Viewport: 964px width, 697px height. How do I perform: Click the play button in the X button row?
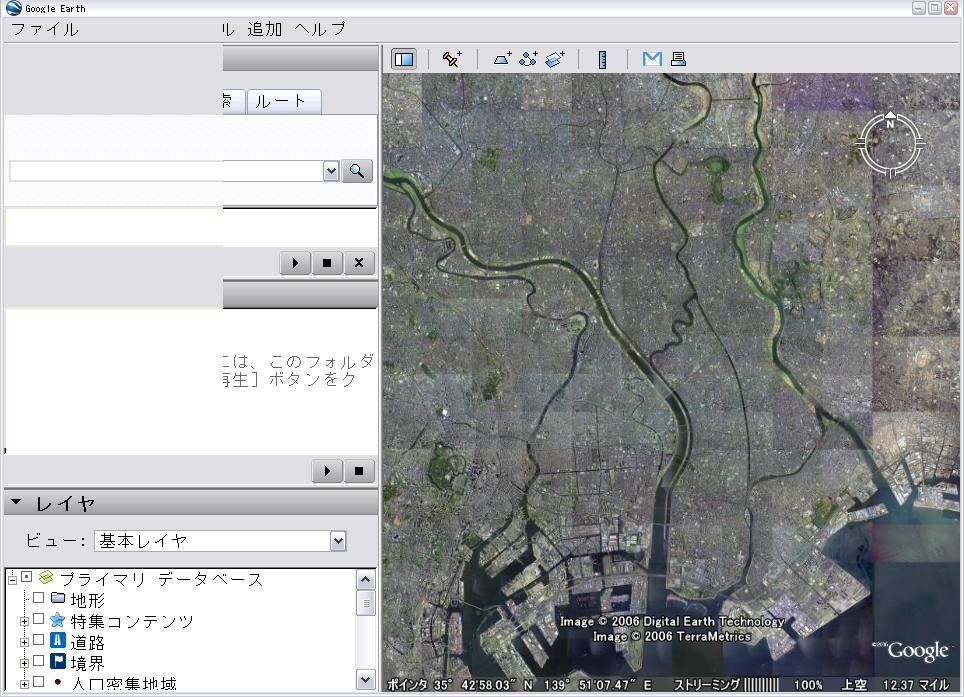pyautogui.click(x=295, y=263)
